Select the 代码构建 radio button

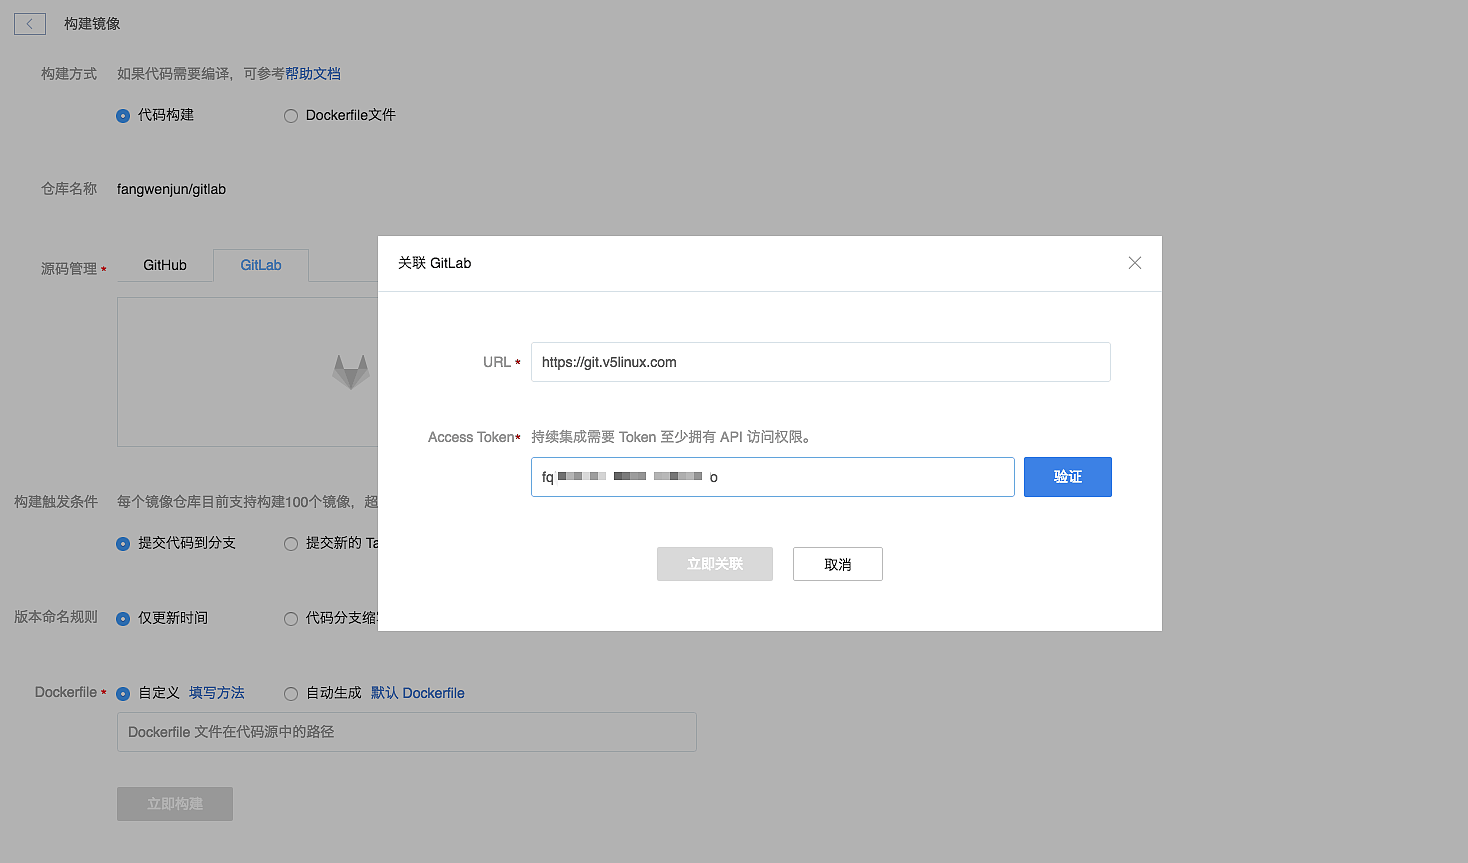point(123,116)
